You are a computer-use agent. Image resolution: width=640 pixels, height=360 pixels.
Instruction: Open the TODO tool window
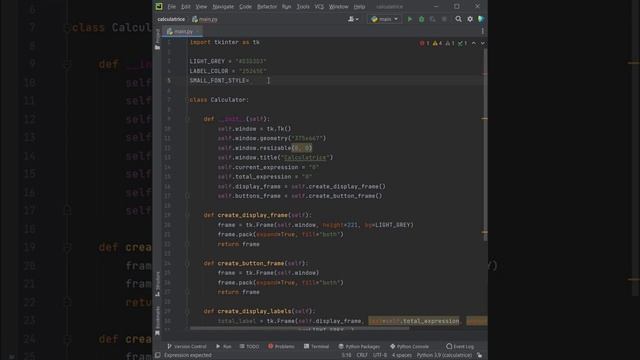pyautogui.click(x=249, y=347)
